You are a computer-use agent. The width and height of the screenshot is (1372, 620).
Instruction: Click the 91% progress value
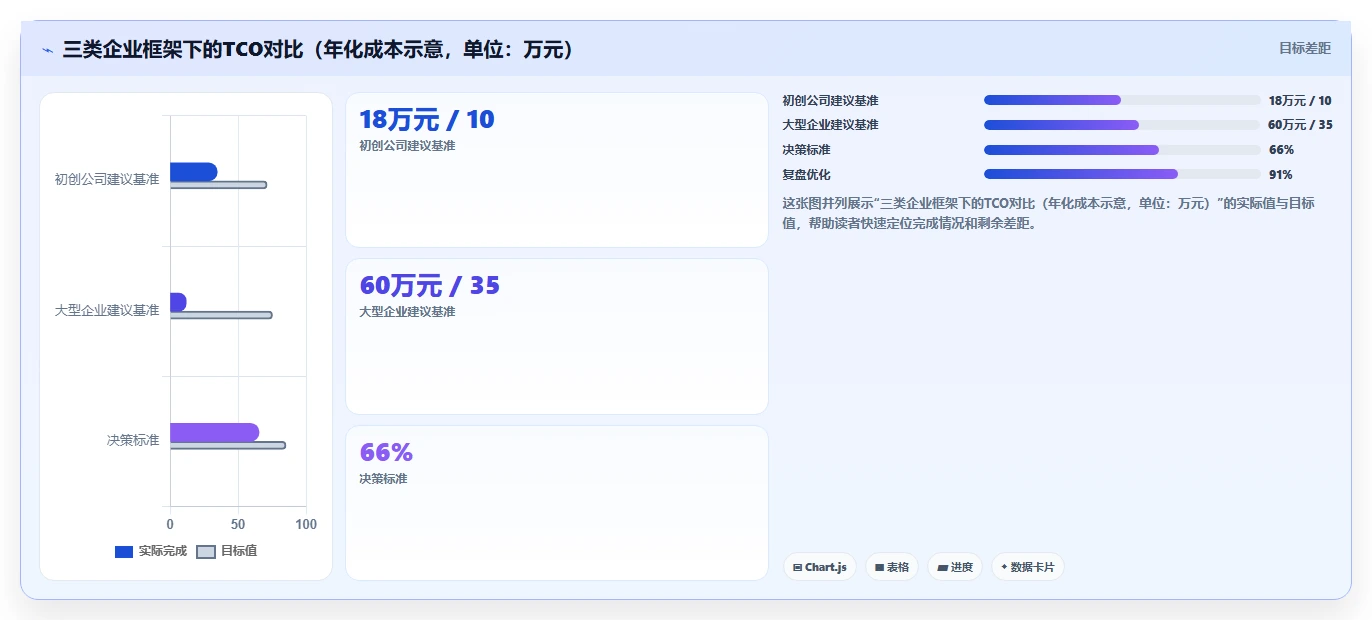(x=1280, y=175)
